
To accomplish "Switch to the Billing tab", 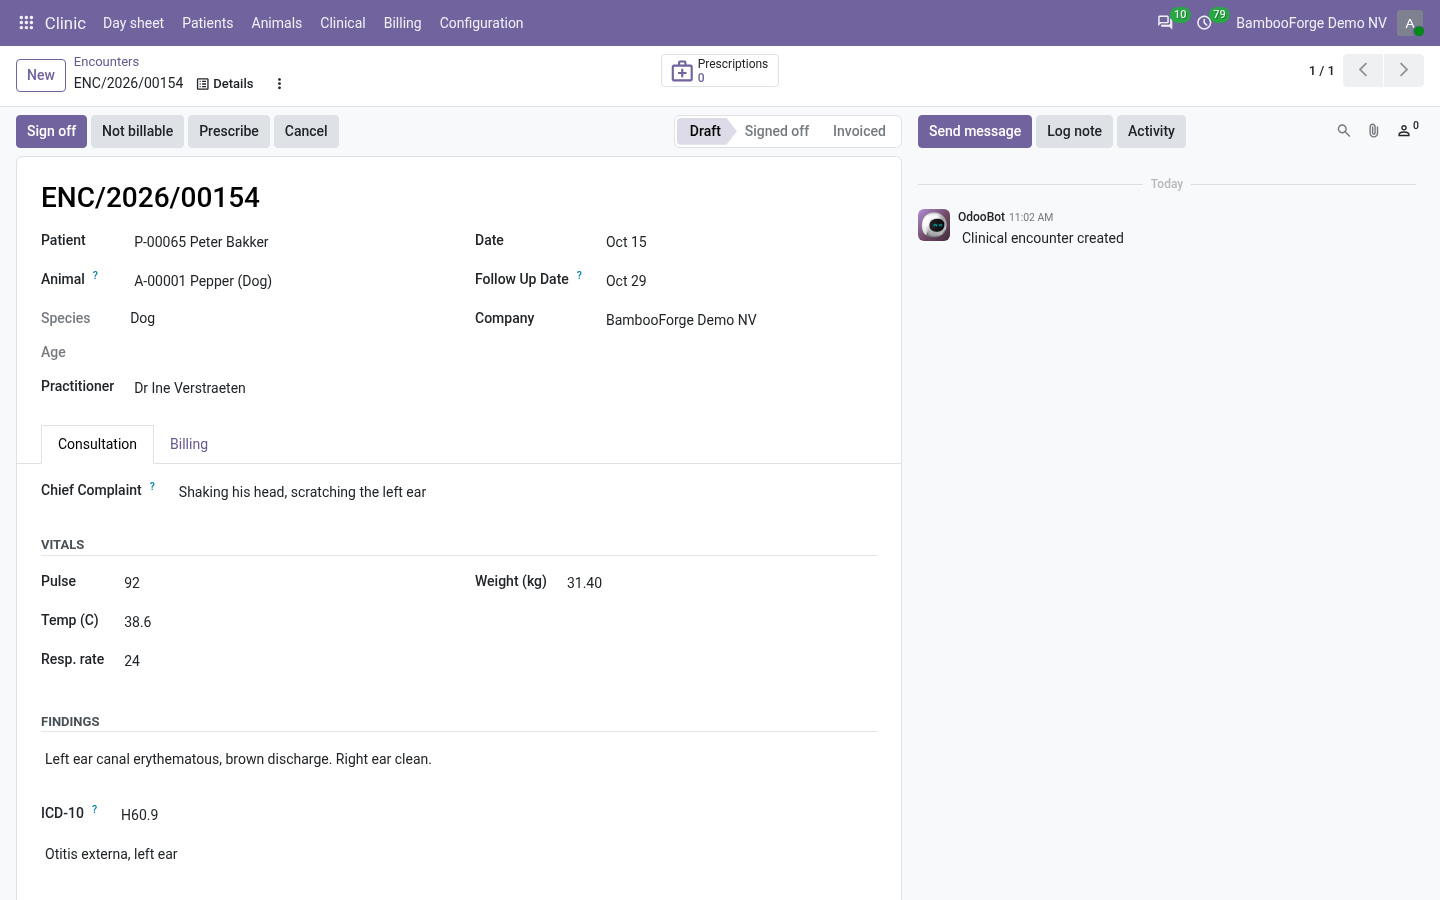I will [x=189, y=444].
